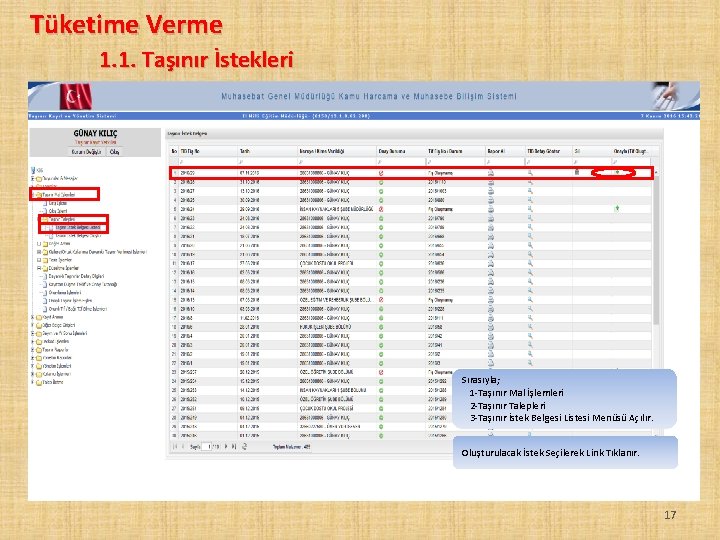Expand the Talep İletme tree node
Screen dimensions: 720x540
pyautogui.click(x=33, y=382)
